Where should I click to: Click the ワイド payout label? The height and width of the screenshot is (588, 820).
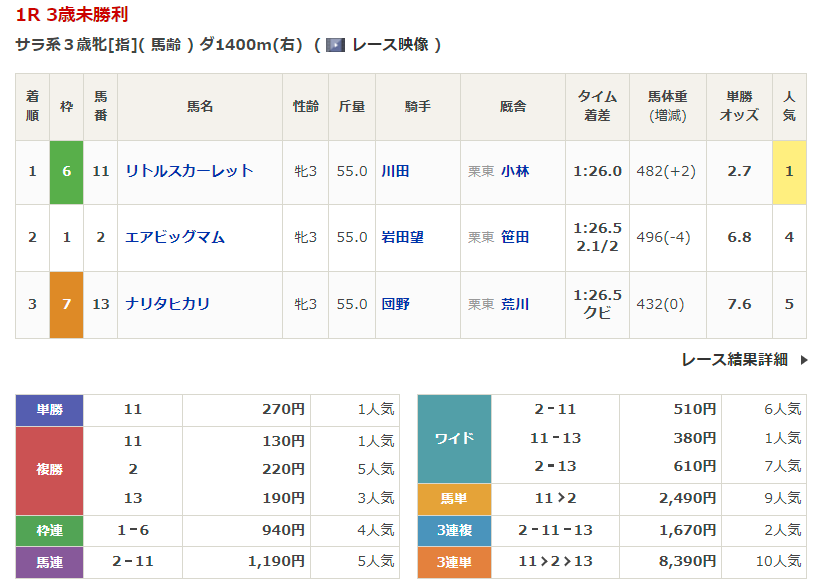454,438
